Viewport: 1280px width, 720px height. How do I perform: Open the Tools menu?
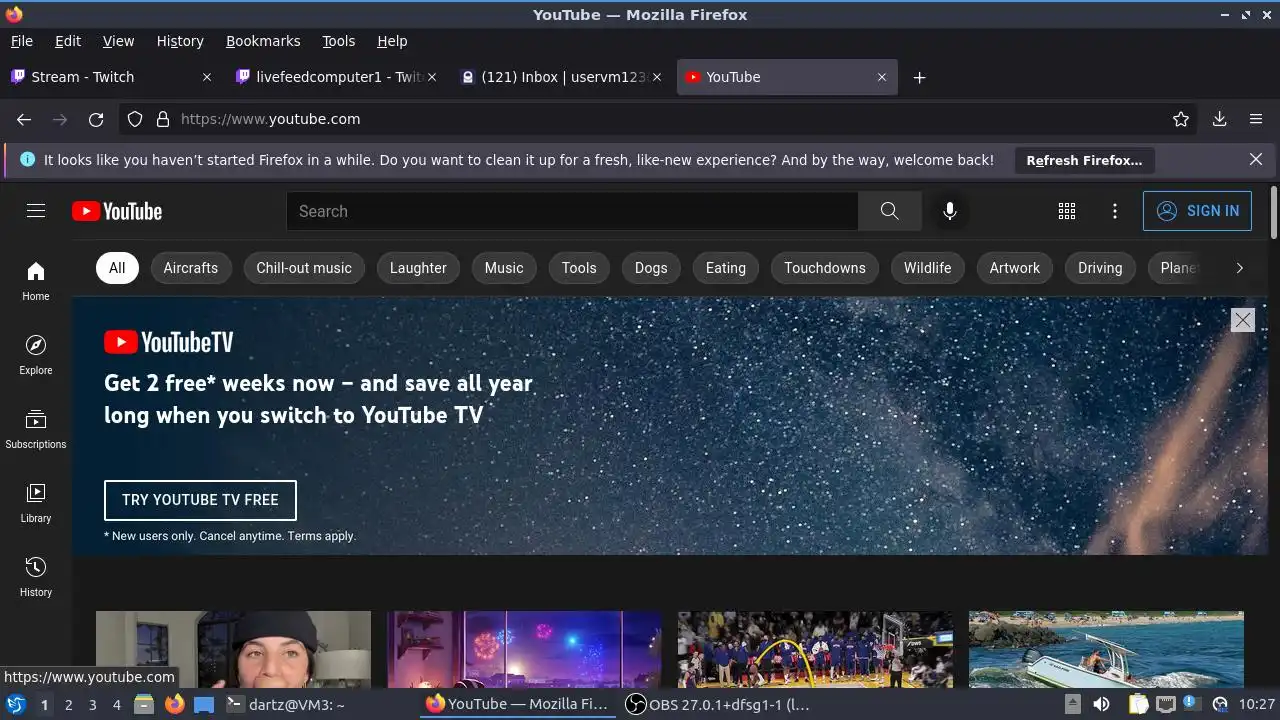coord(339,41)
